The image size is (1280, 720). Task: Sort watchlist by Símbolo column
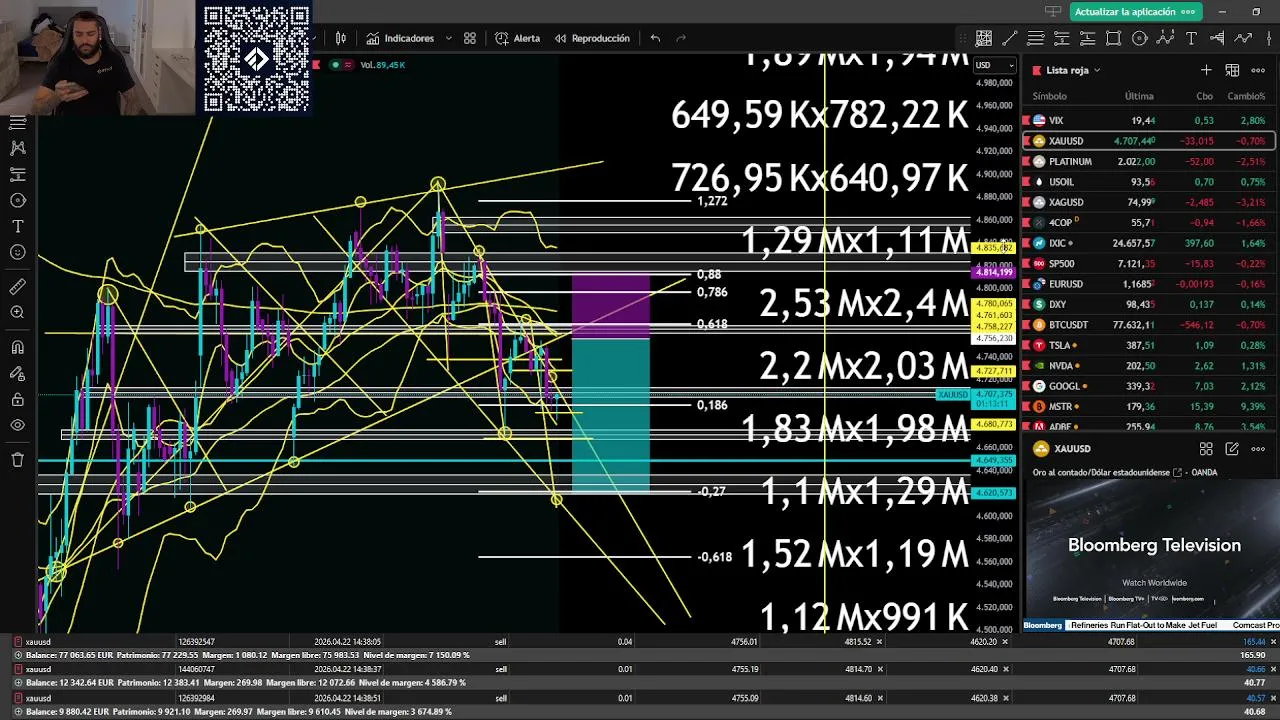click(x=1049, y=96)
